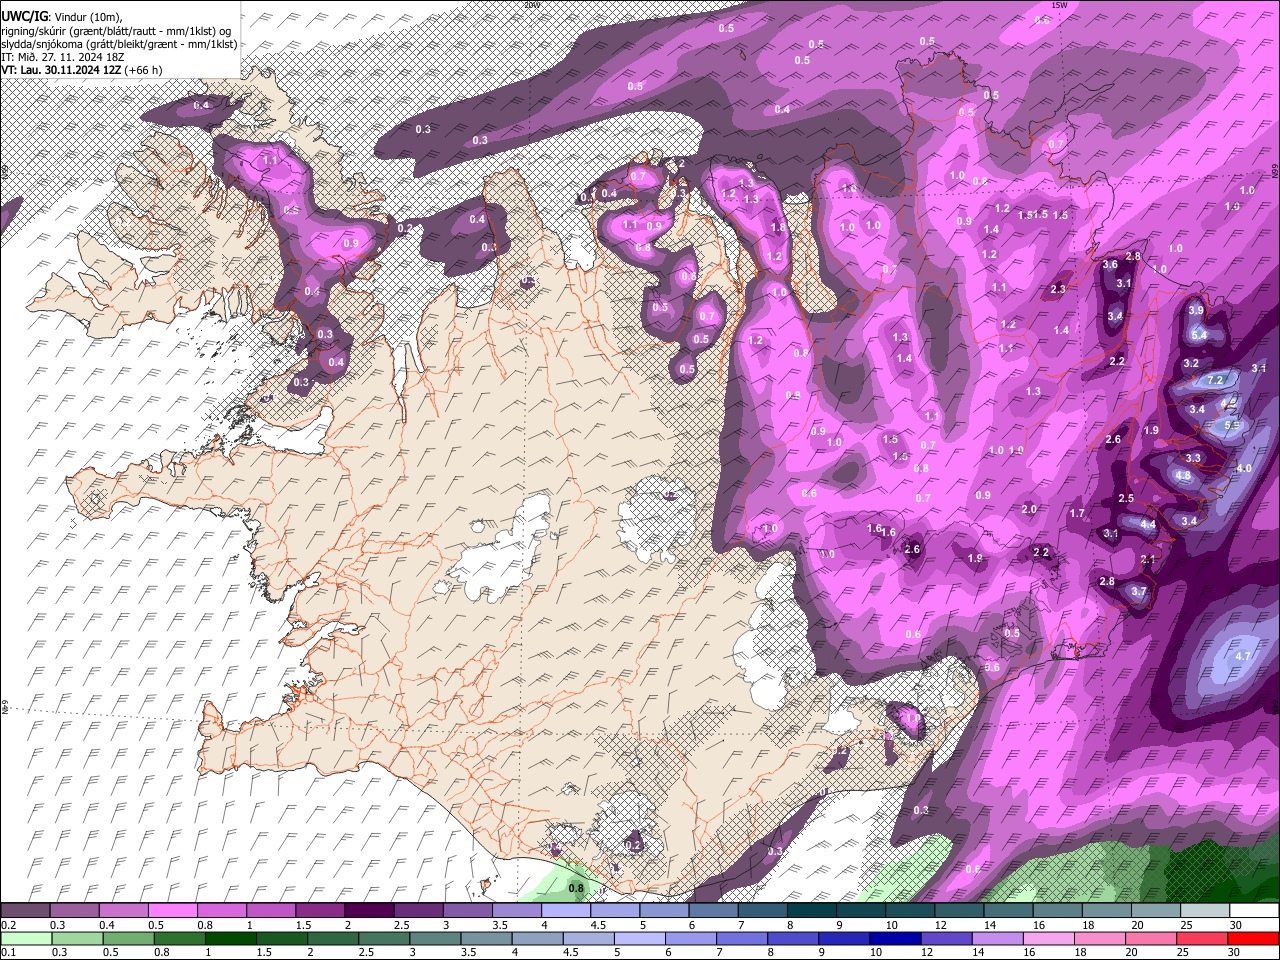Select the rain legend swatch labeled 20
The image size is (1280, 960).
[x=1151, y=938]
